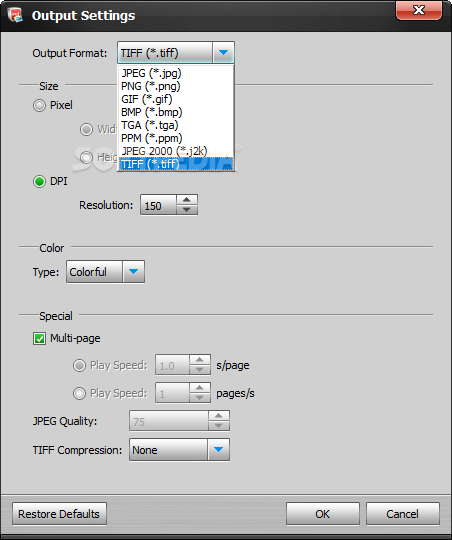Increase the Resolution with up arrow
Image resolution: width=452 pixels, height=540 pixels.
(x=187, y=200)
